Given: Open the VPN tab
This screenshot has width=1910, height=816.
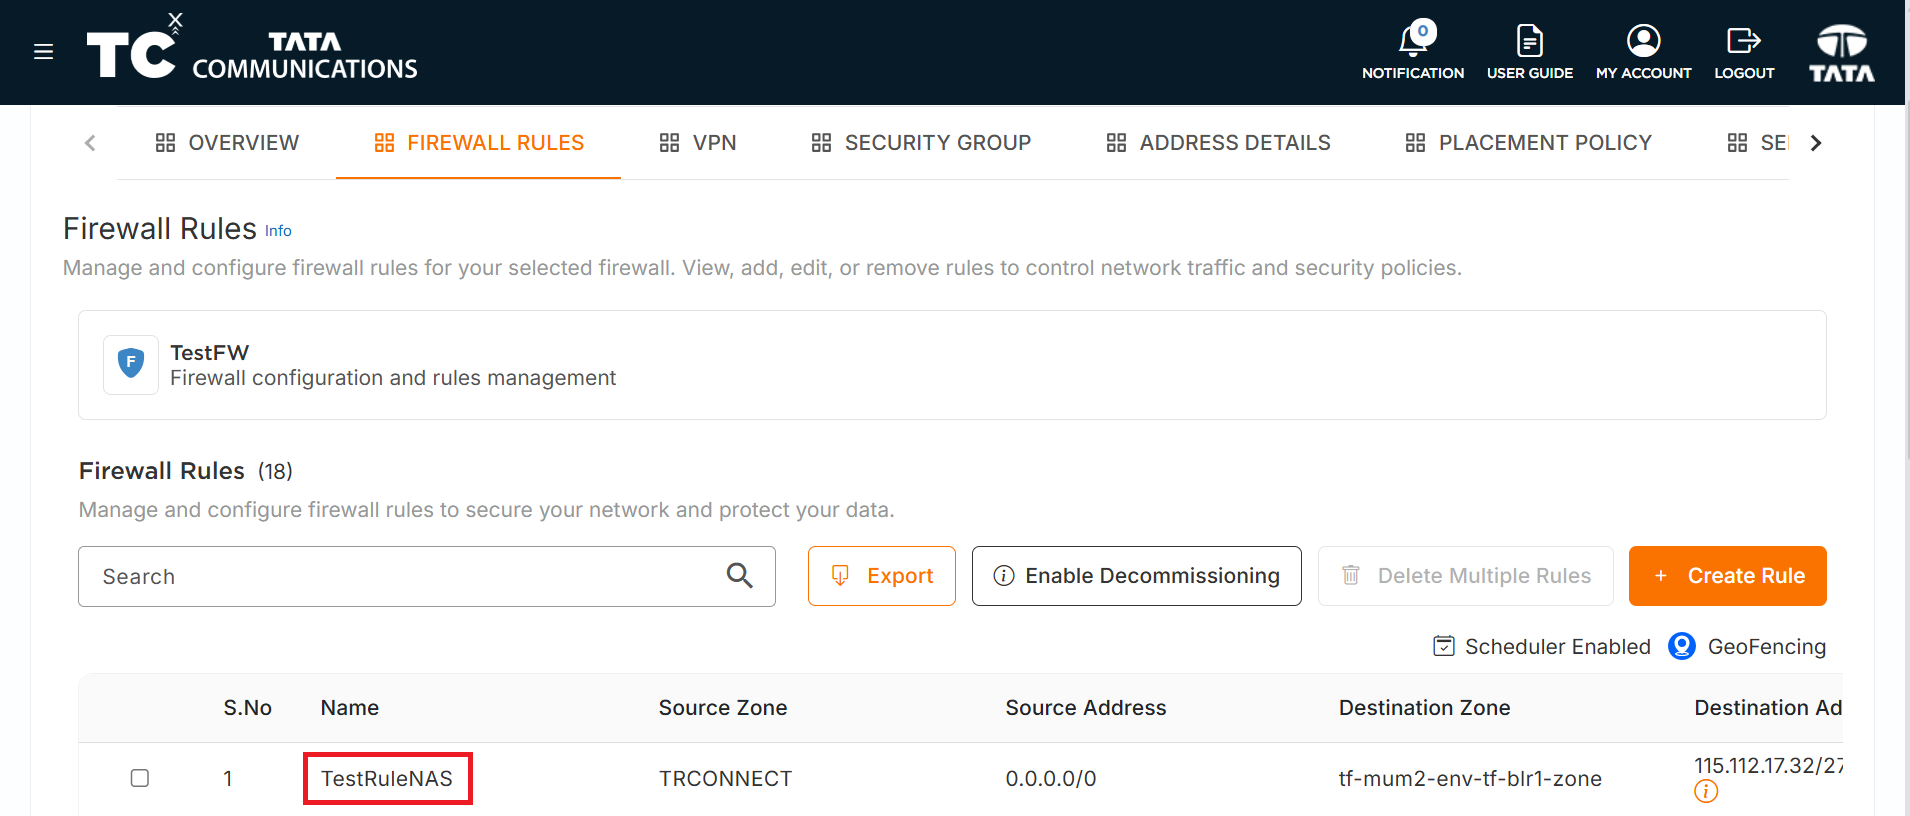Looking at the screenshot, I should pyautogui.click(x=698, y=143).
